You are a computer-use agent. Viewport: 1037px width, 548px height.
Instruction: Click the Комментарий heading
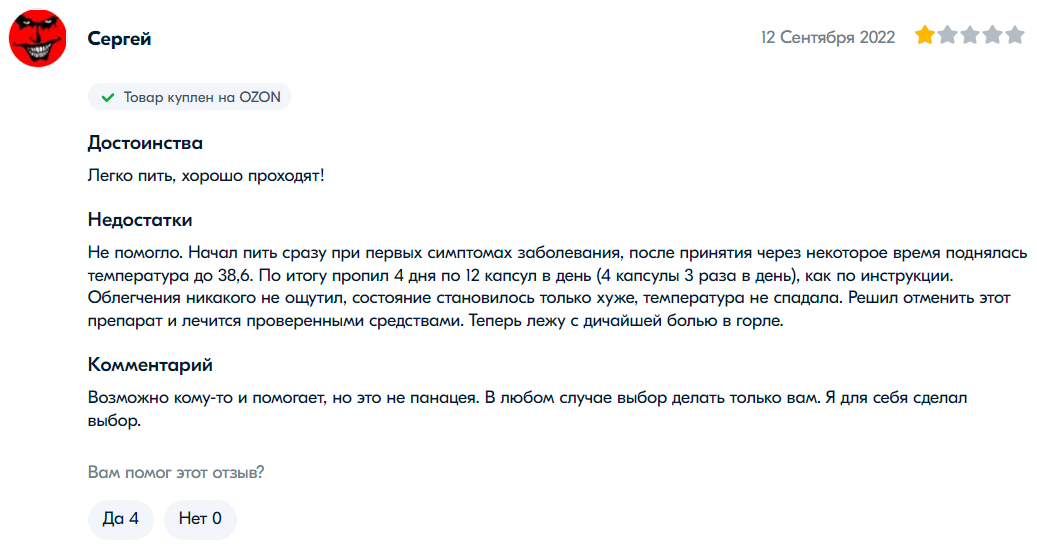coord(150,364)
